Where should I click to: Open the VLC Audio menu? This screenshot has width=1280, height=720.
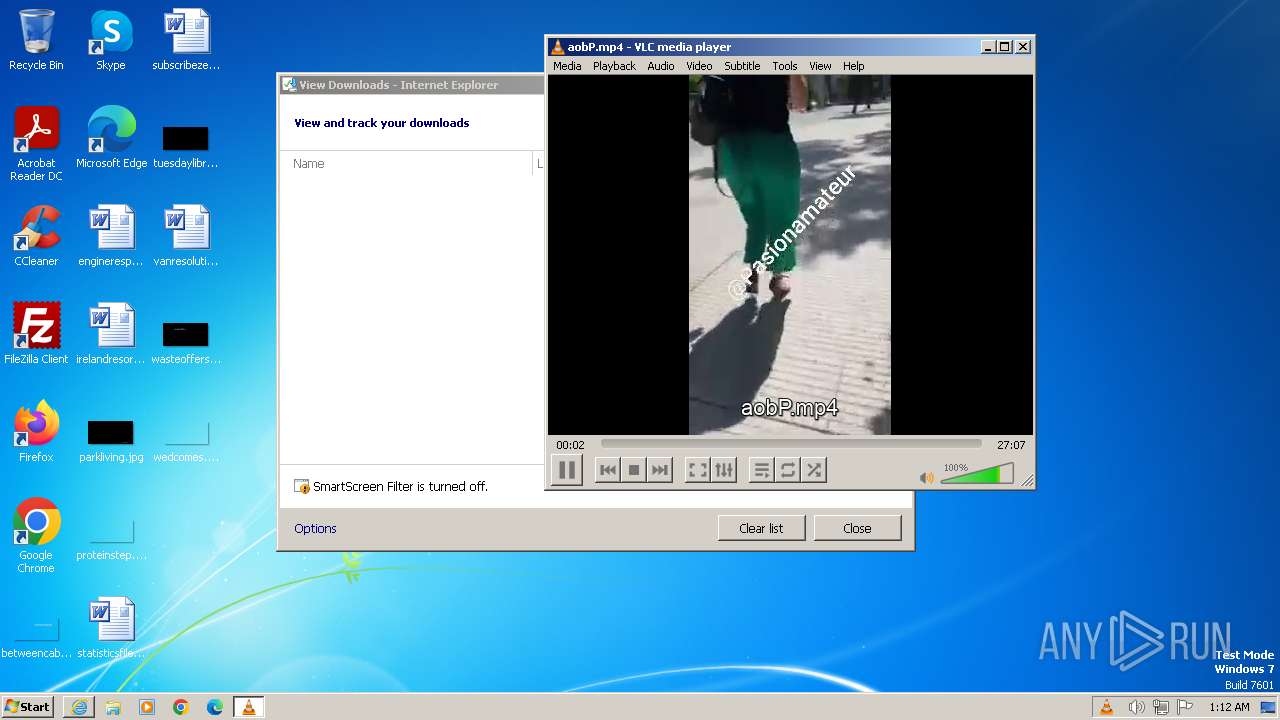coord(661,66)
